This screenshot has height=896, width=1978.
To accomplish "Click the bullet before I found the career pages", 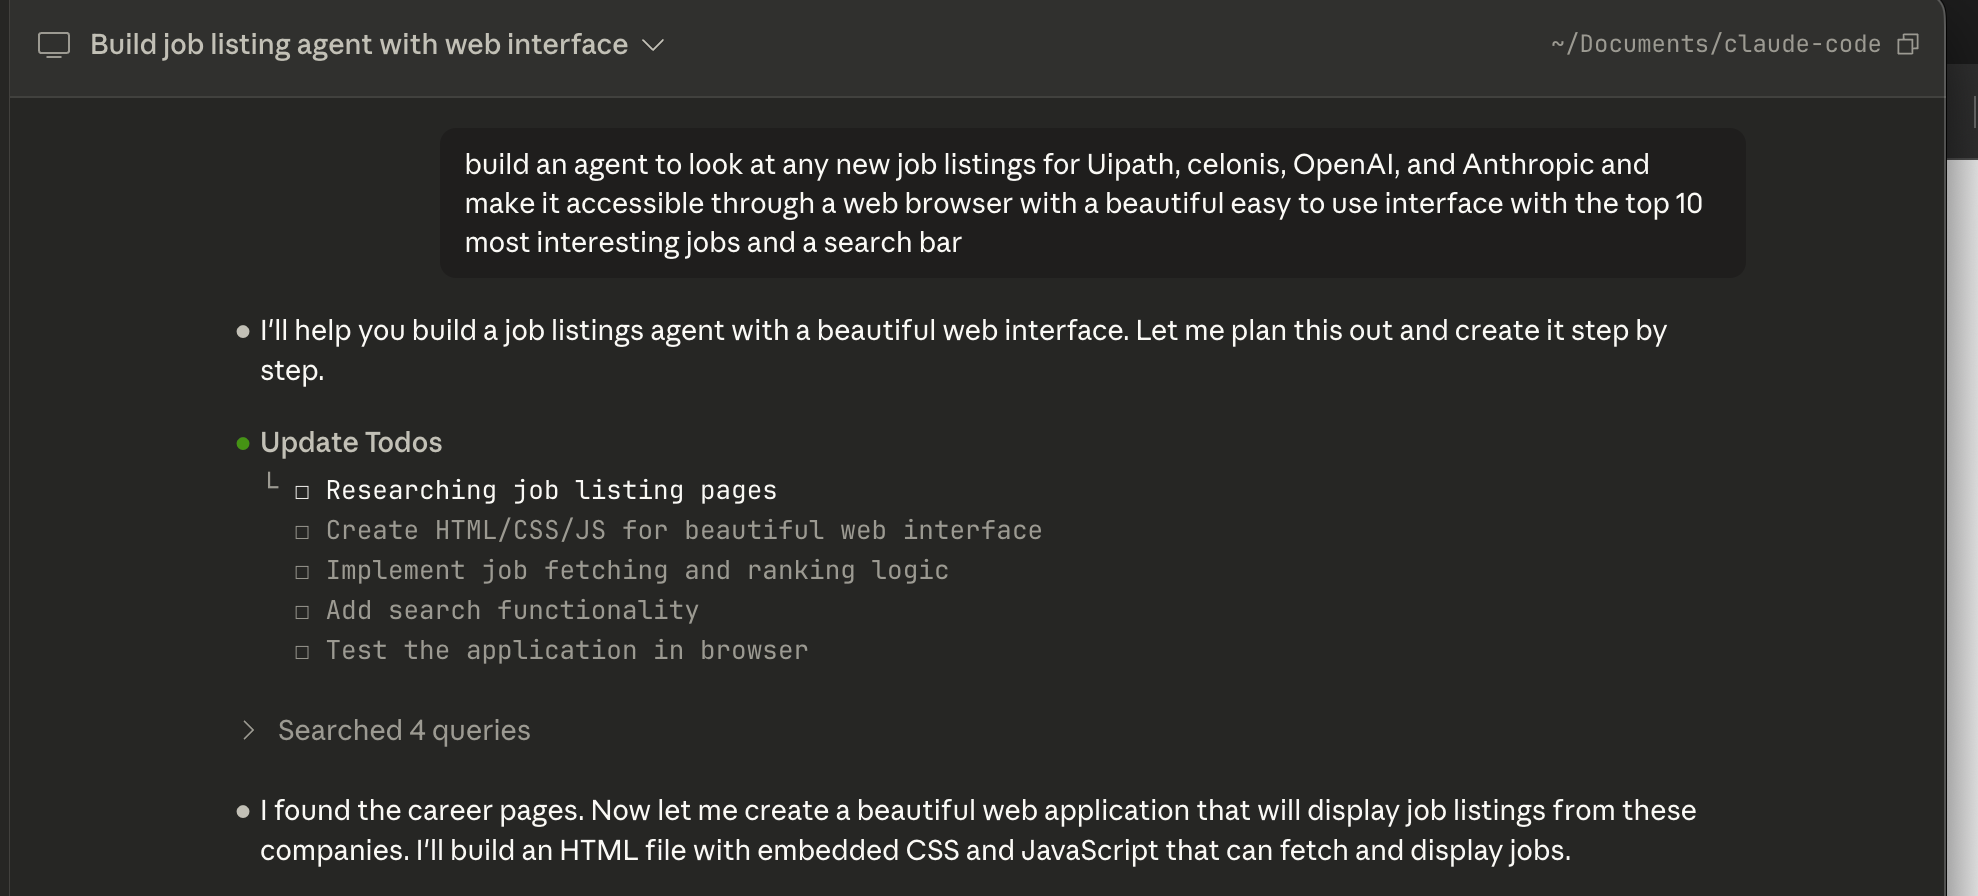I will point(243,812).
